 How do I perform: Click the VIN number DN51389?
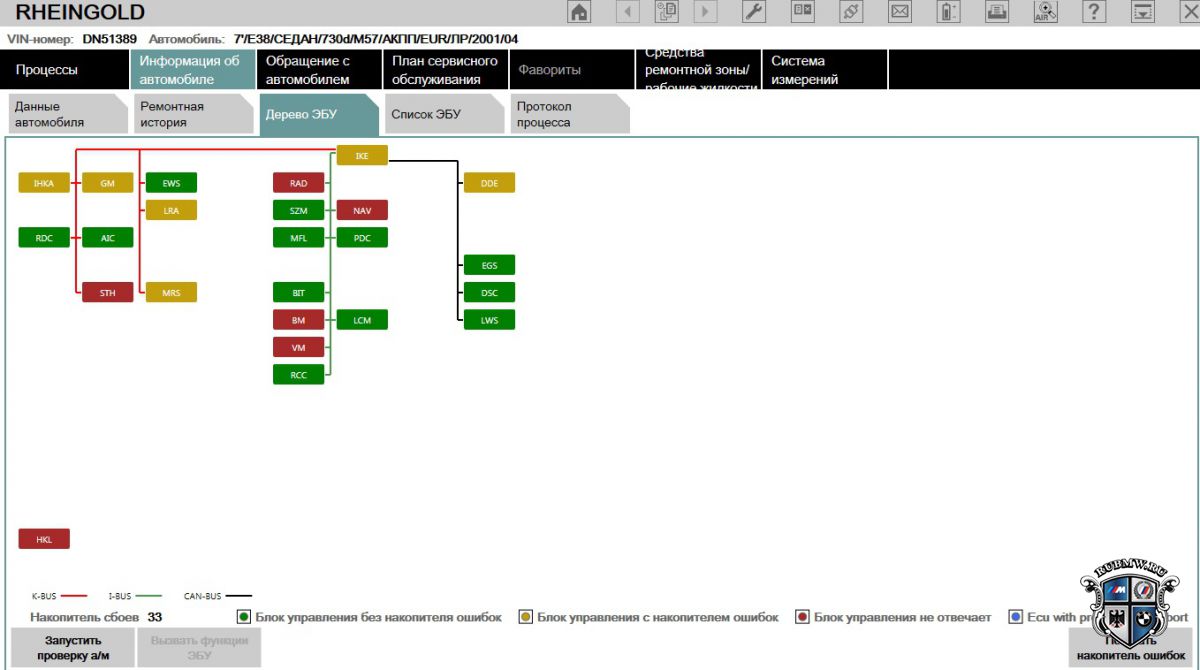110,39
